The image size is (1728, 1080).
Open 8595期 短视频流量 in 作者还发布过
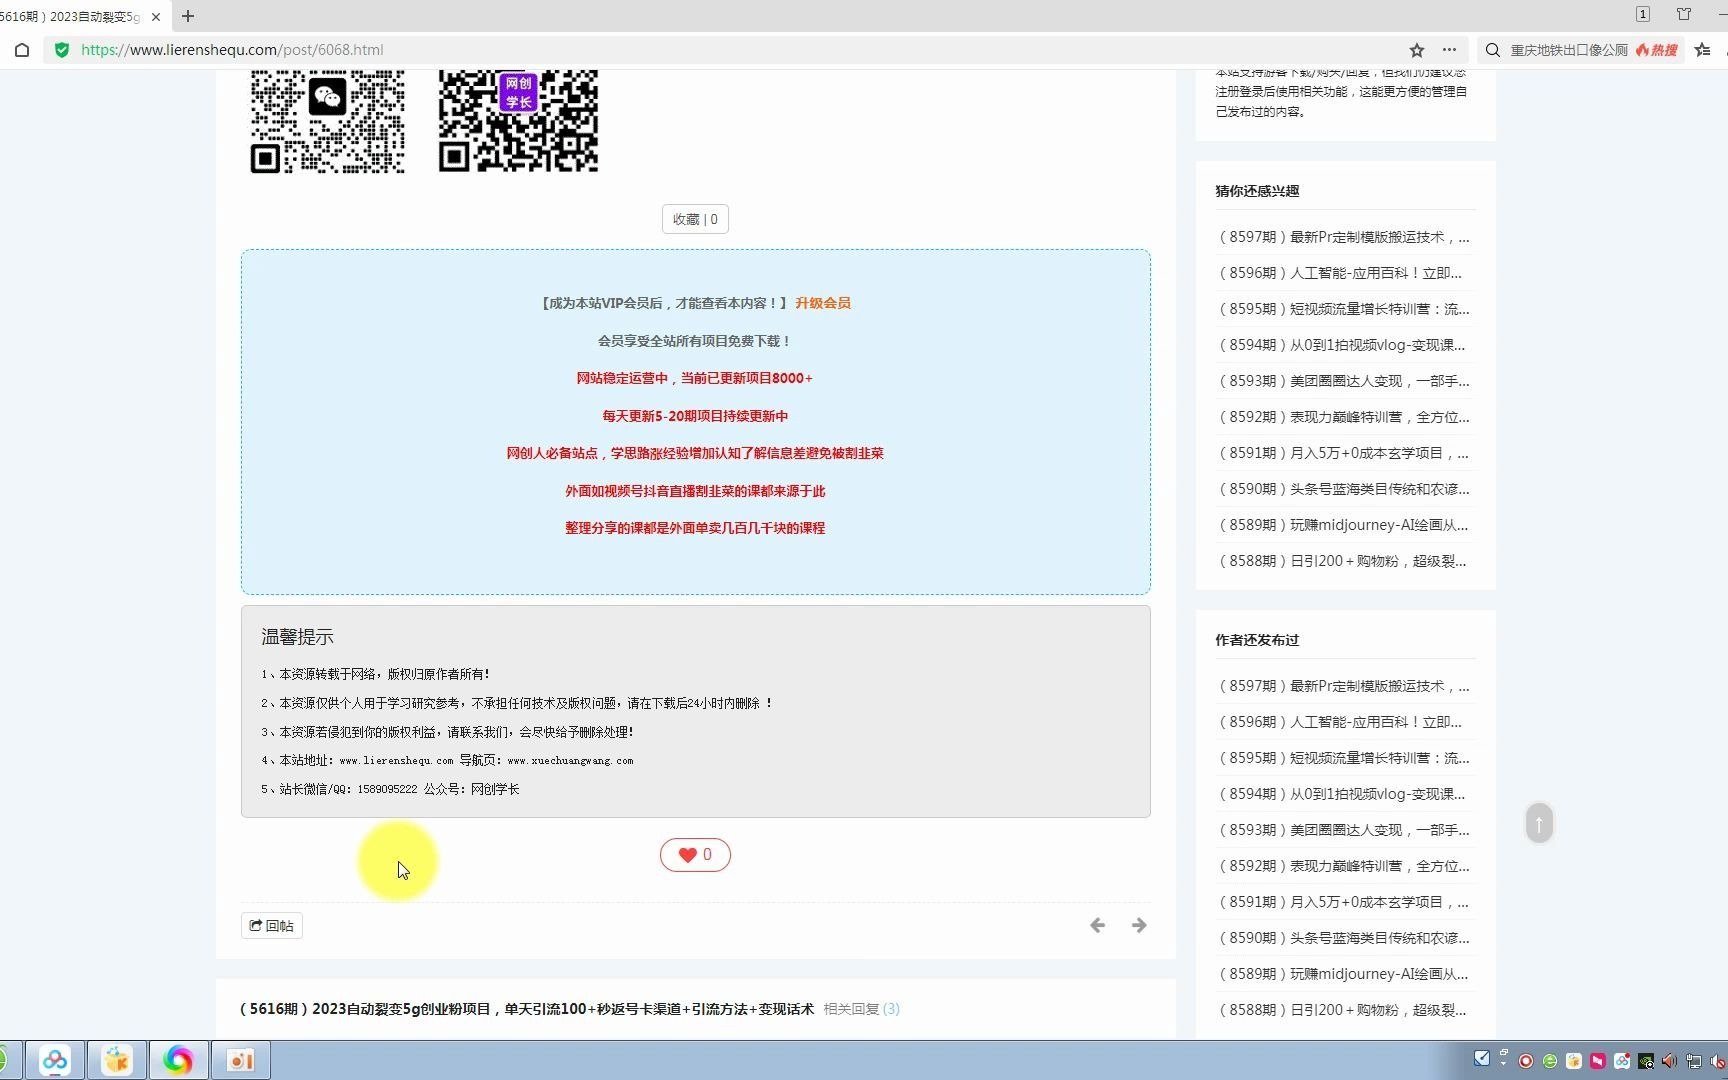point(1344,758)
